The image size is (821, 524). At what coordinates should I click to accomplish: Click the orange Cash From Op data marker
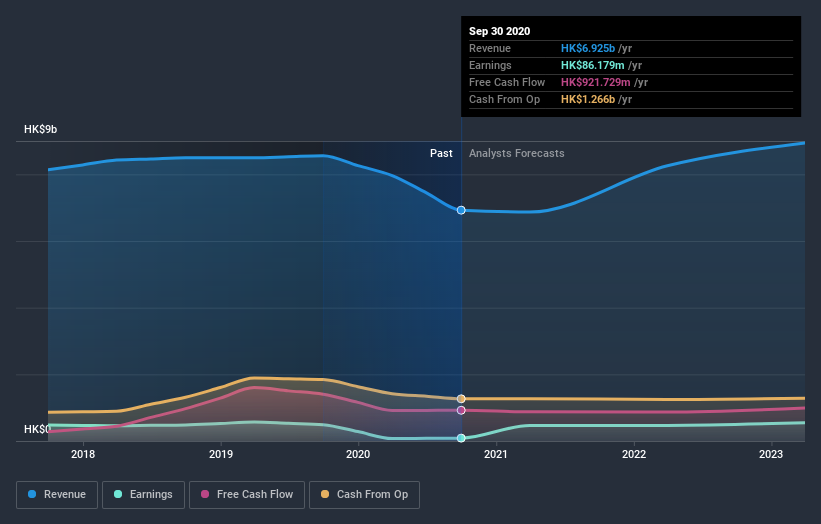461,399
